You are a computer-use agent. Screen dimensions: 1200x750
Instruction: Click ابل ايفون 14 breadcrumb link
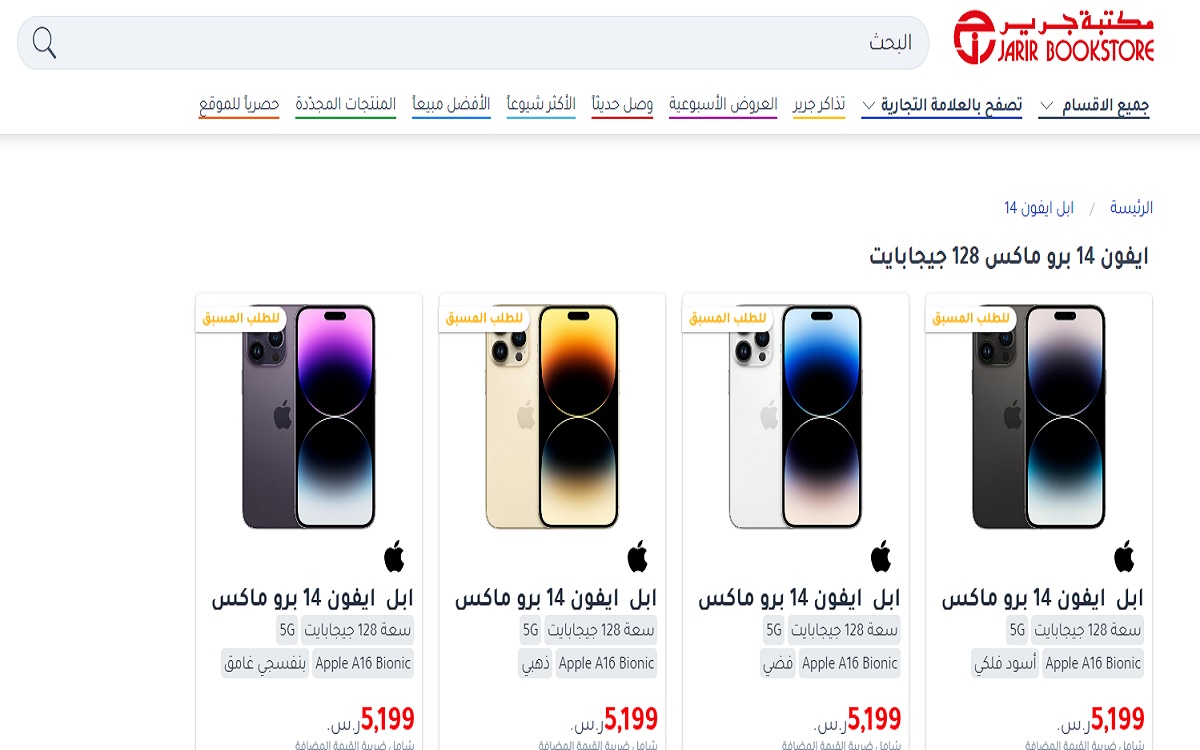click(1039, 208)
